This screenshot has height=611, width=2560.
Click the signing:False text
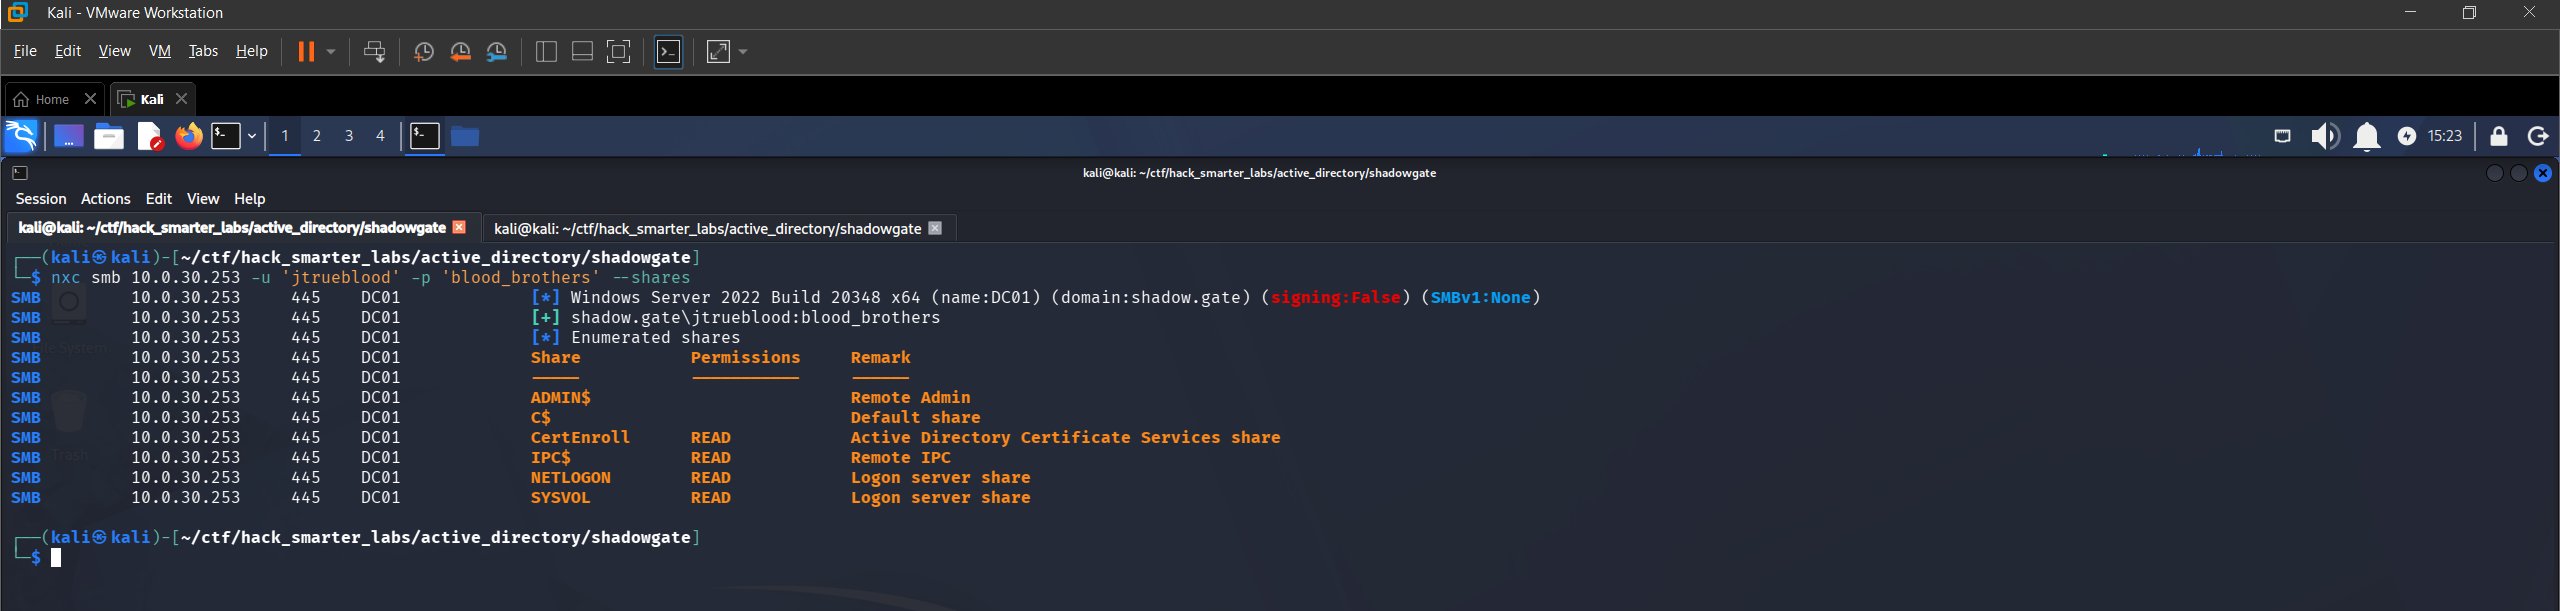(1336, 298)
